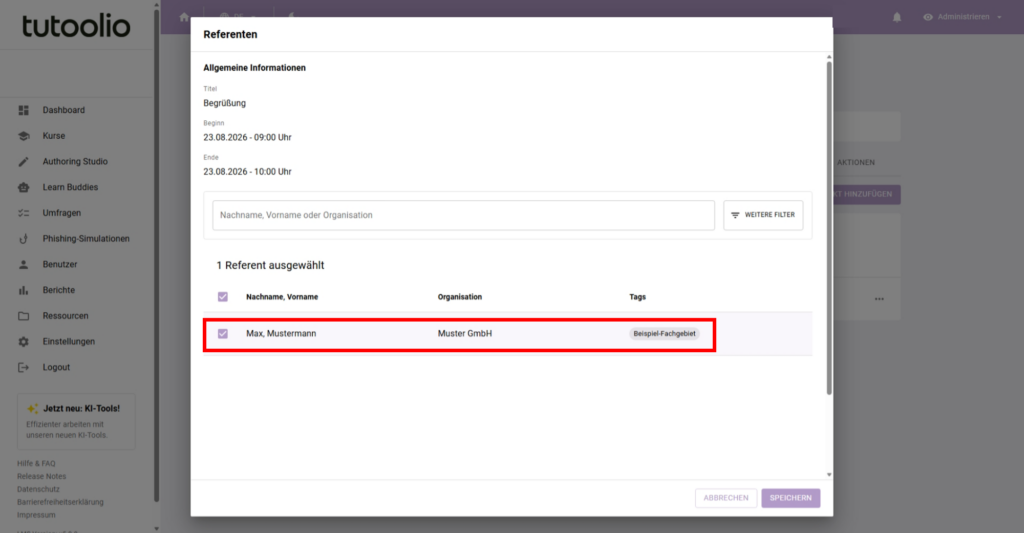Click the Ressourcen folder icon
Image resolution: width=1024 pixels, height=533 pixels.
24,316
